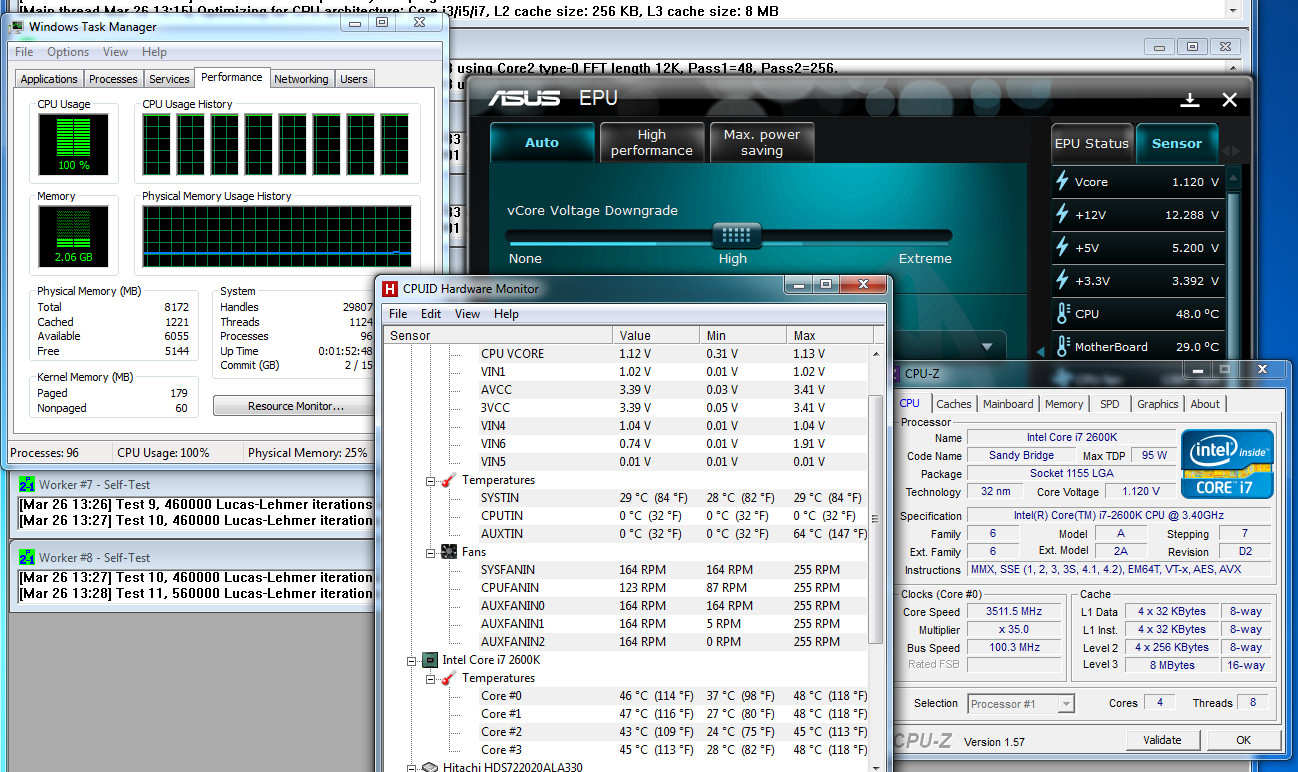Collapse the upper Temperatures node in Hardware Monitor

pos(430,481)
